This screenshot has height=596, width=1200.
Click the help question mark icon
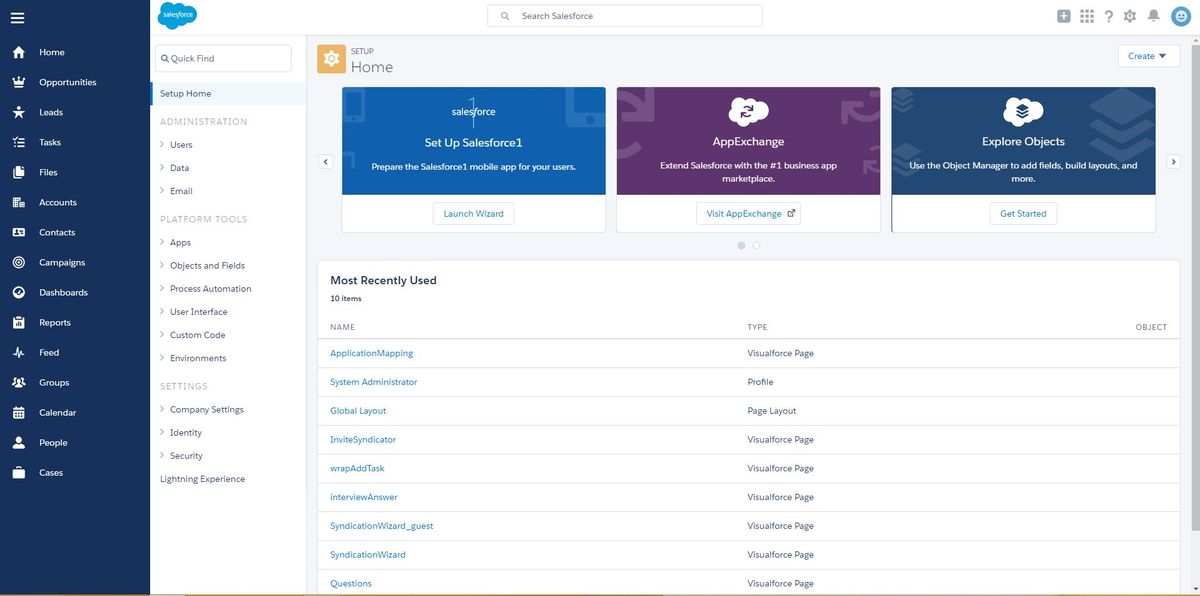pos(1109,16)
